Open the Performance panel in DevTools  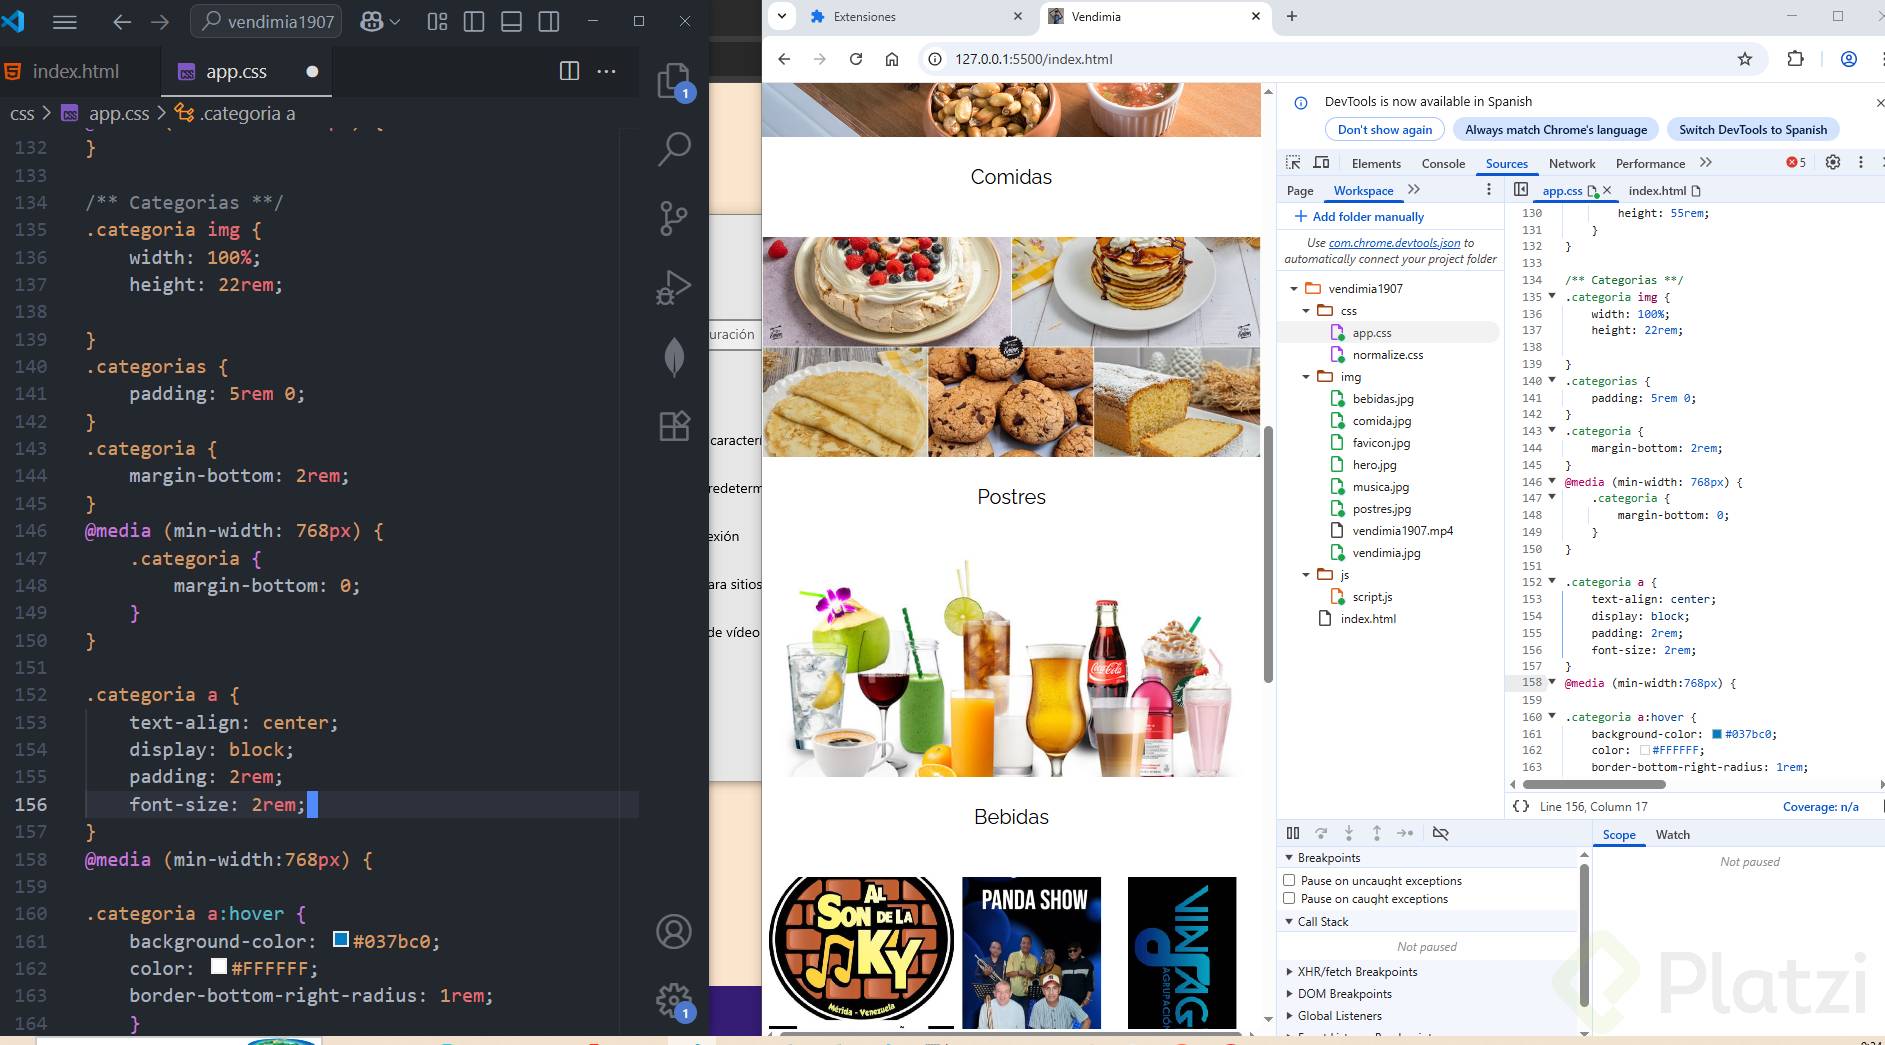[x=1650, y=163]
